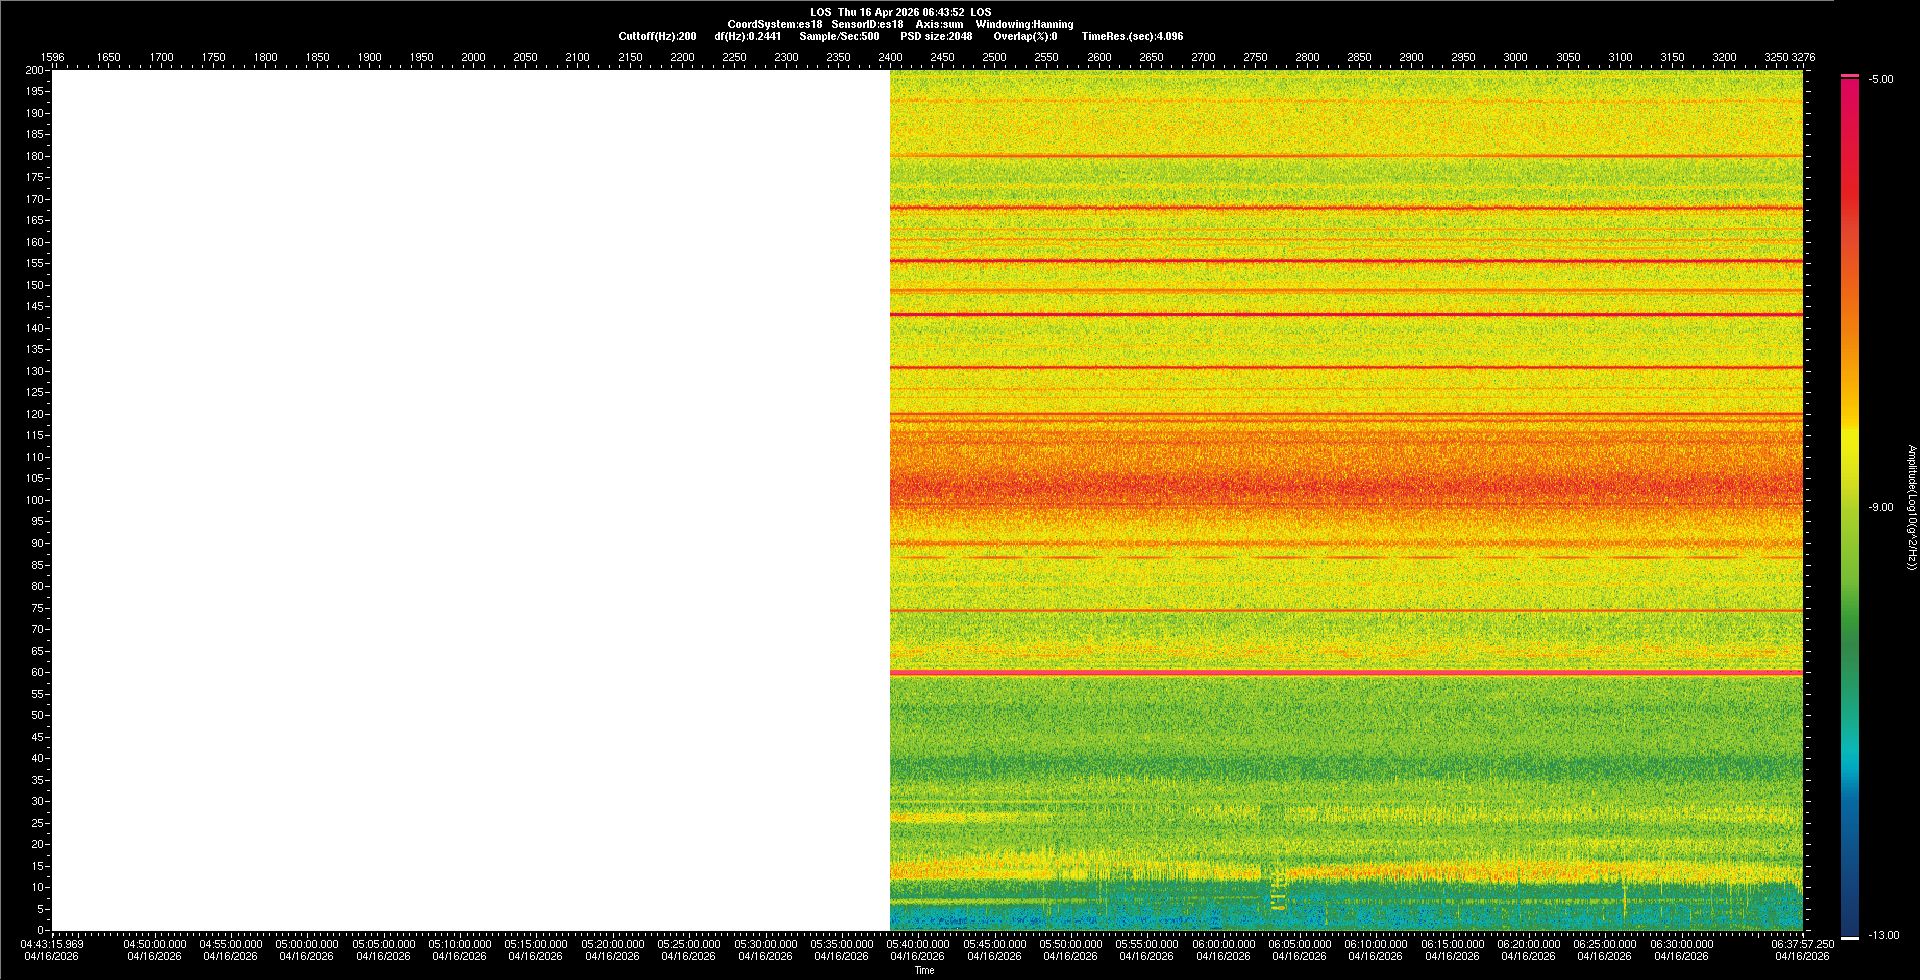1920x980 pixels.
Task: Click the 200 Hz label at axis top
Action: 34,71
